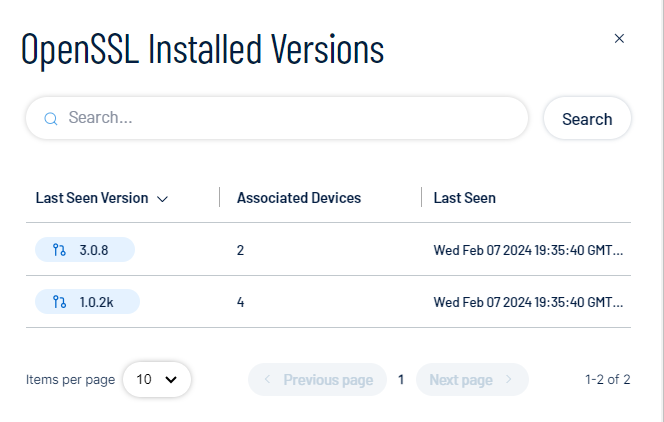Toggle sort chevron beside Last Seen Version
The width and height of the screenshot is (664, 422).
[x=163, y=199]
